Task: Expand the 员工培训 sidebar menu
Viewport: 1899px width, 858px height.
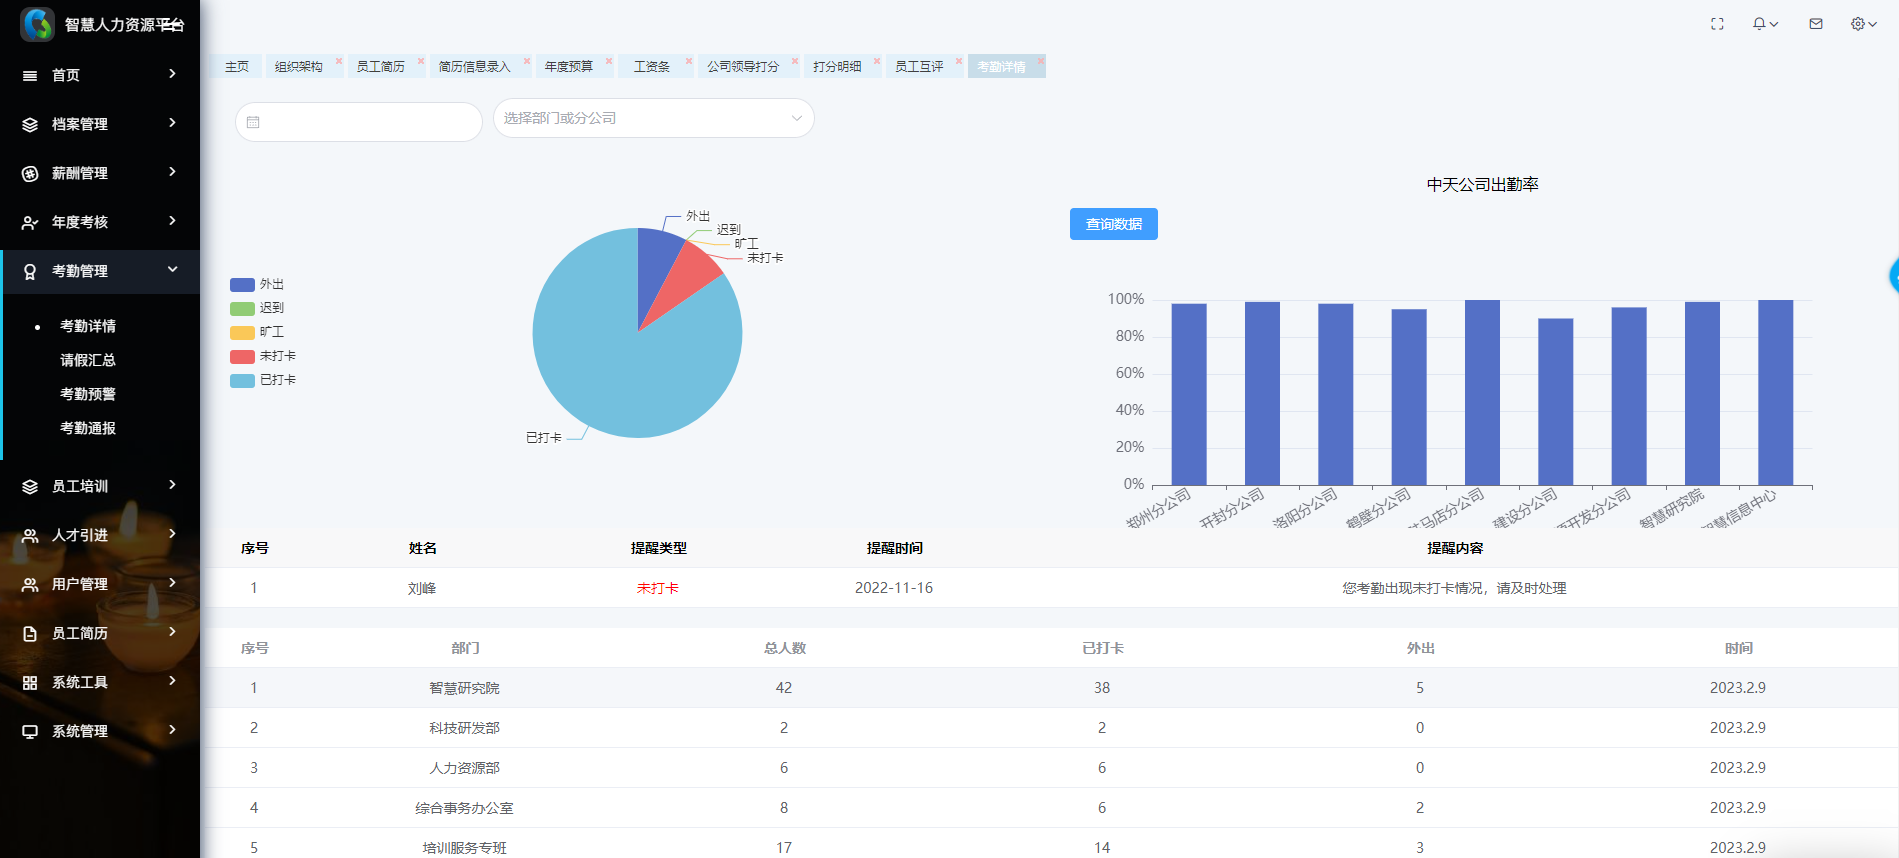Action: point(100,486)
